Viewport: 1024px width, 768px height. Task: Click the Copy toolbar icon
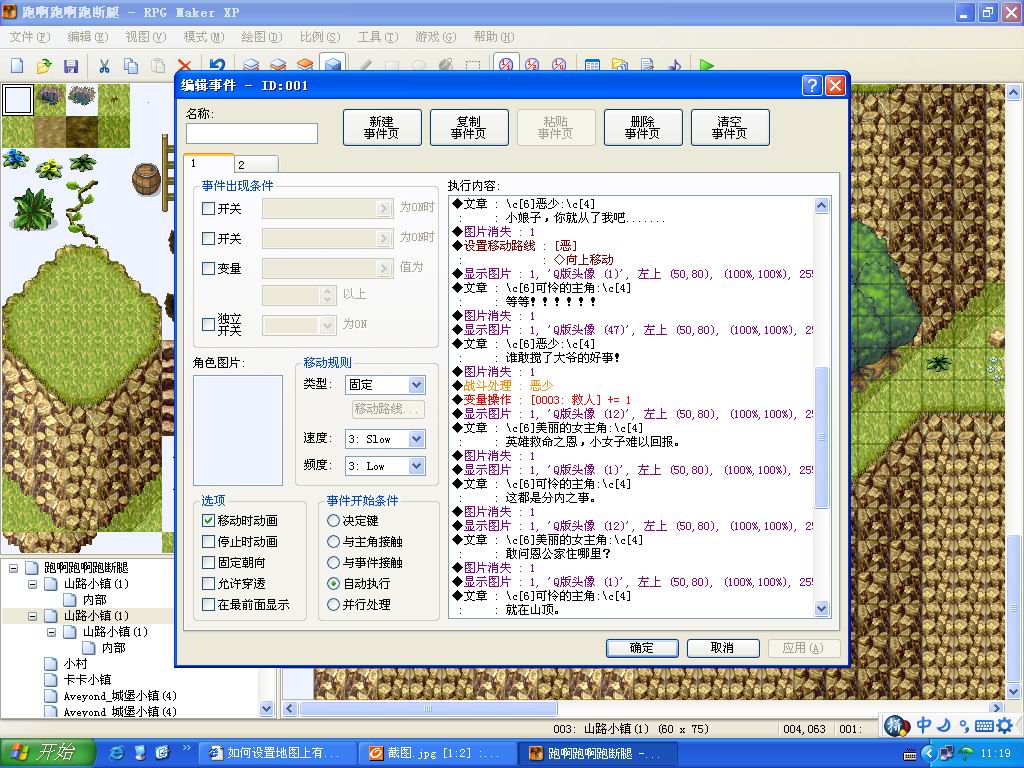tap(131, 65)
